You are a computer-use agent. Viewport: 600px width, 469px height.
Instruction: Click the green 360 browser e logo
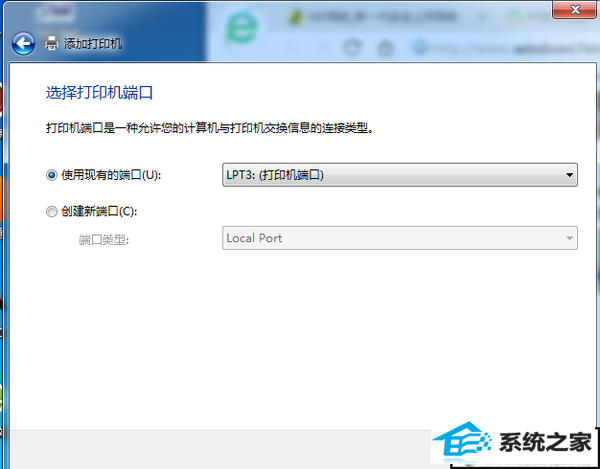pyautogui.click(x=241, y=29)
